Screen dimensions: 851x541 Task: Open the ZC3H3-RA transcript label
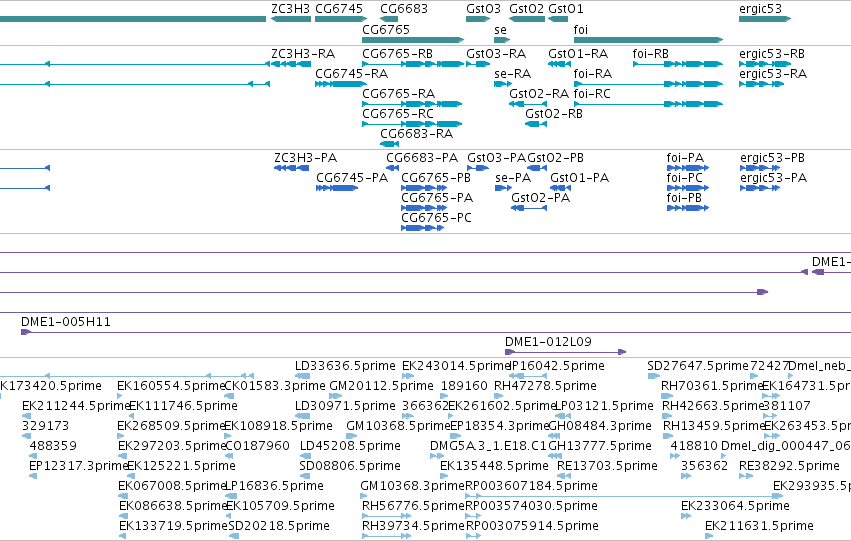[303, 54]
